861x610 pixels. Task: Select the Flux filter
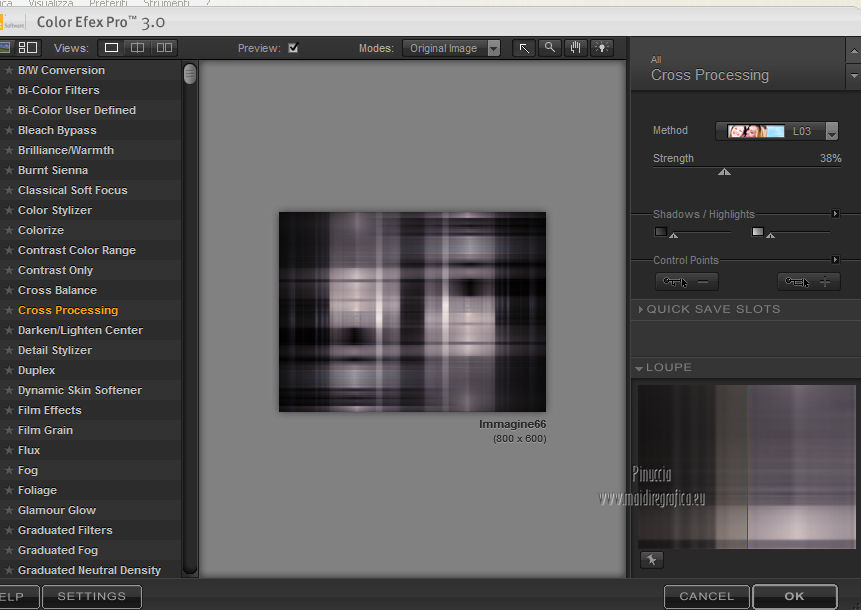(29, 450)
